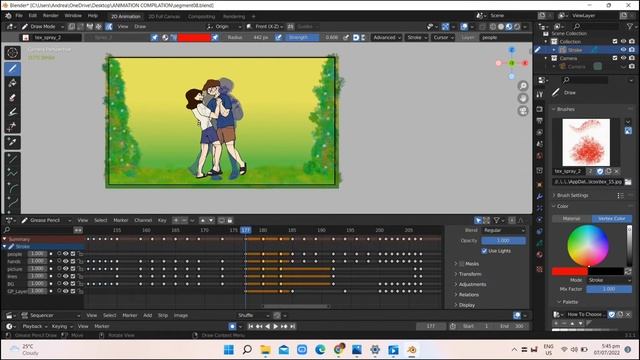Switch to Vertex Color mode
This screenshot has width=640, height=360.
[611, 219]
